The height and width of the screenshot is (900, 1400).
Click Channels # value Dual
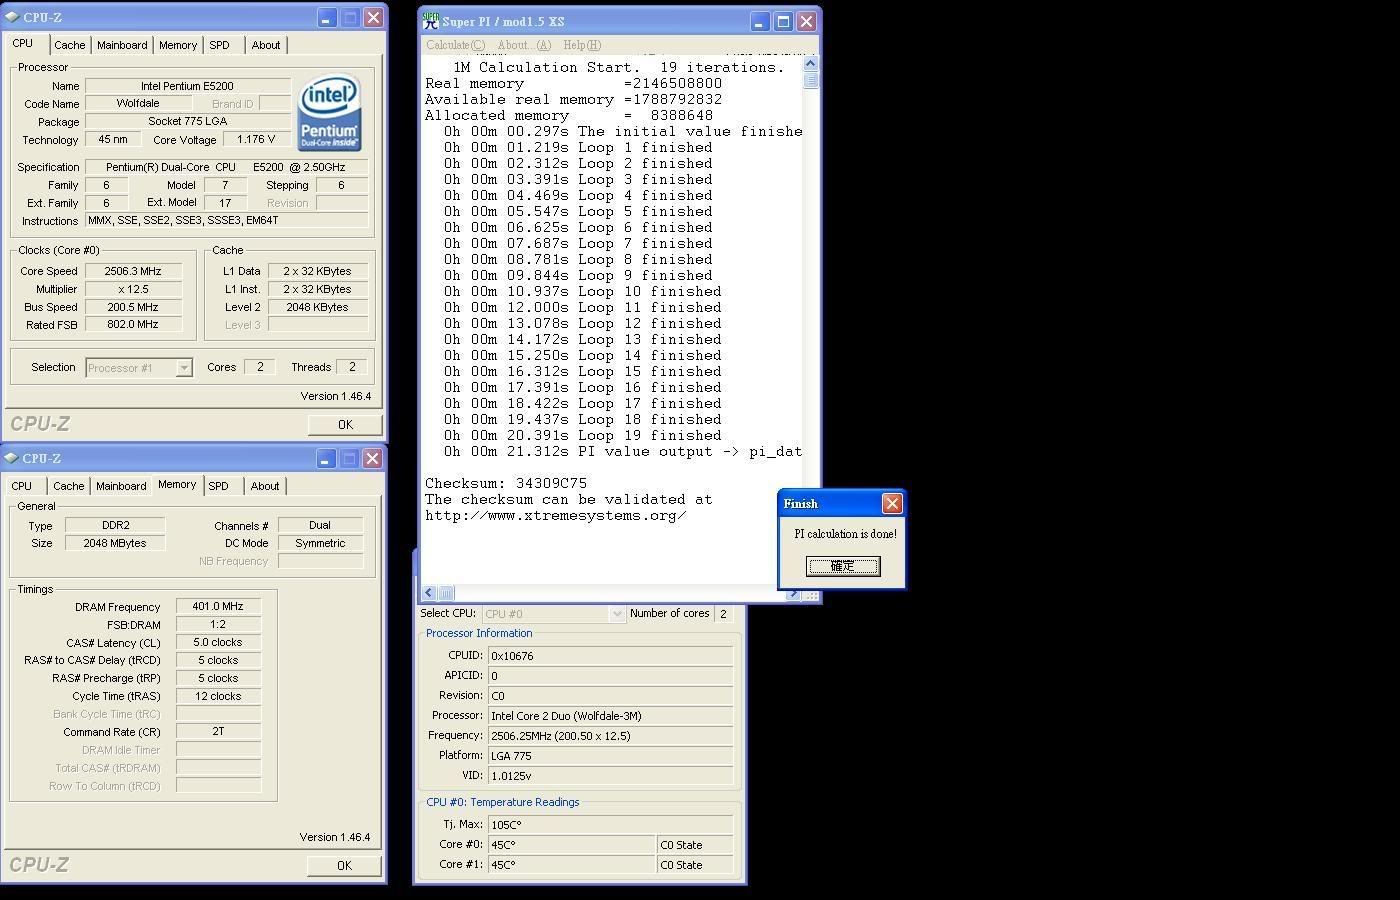[x=320, y=525]
